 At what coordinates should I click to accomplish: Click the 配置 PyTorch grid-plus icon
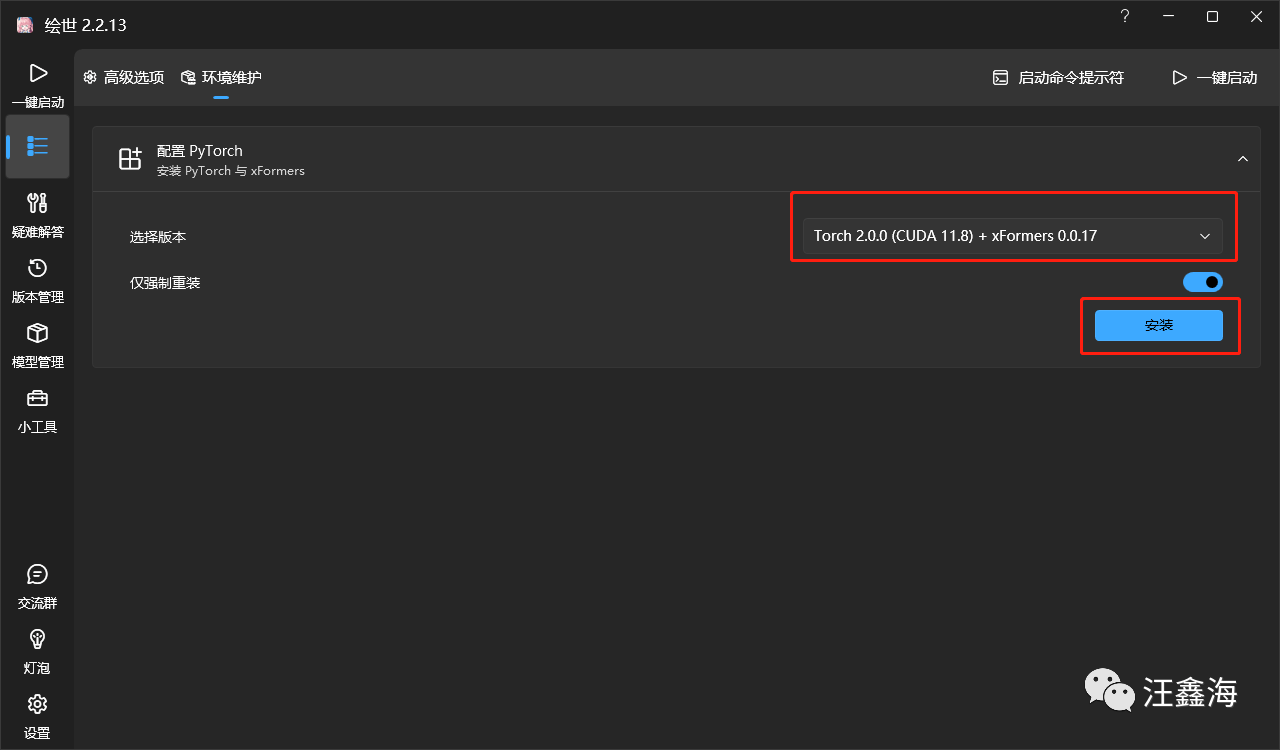[130, 159]
